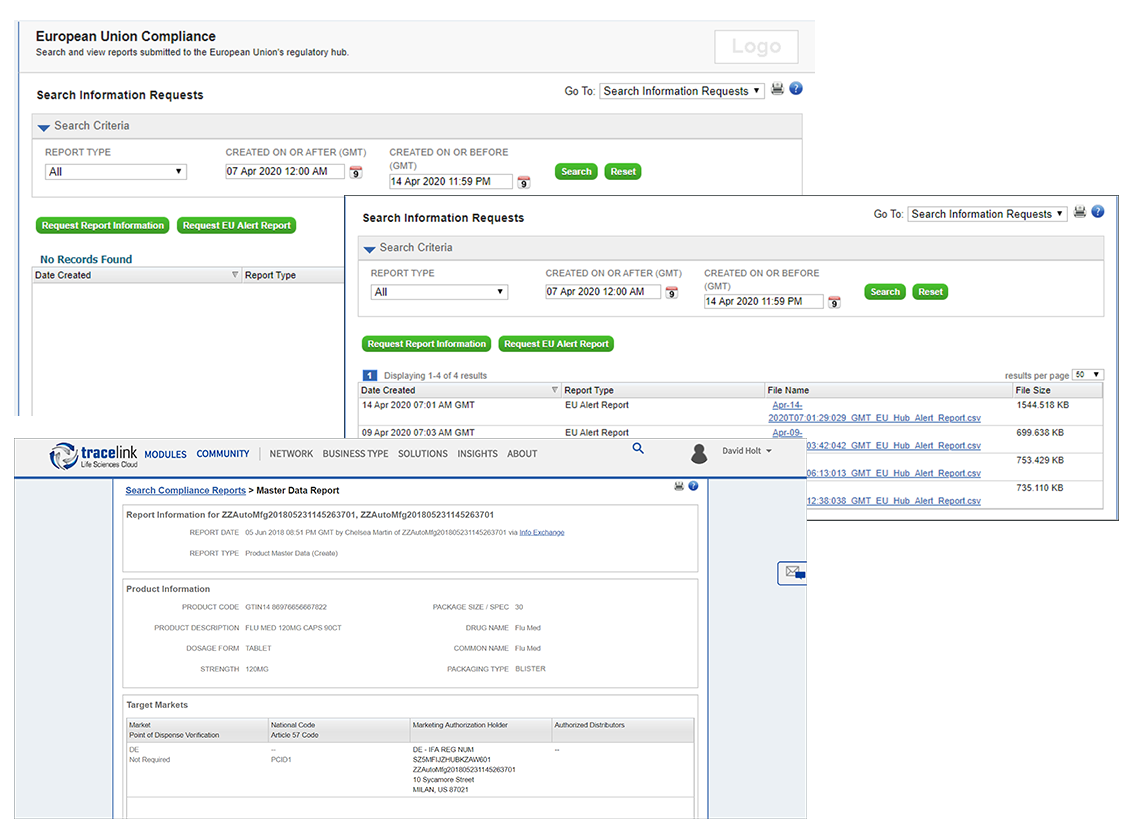This screenshot has height=832, width=1133.
Task: Click the user avatar icon beside David Holt
Action: pyautogui.click(x=699, y=454)
